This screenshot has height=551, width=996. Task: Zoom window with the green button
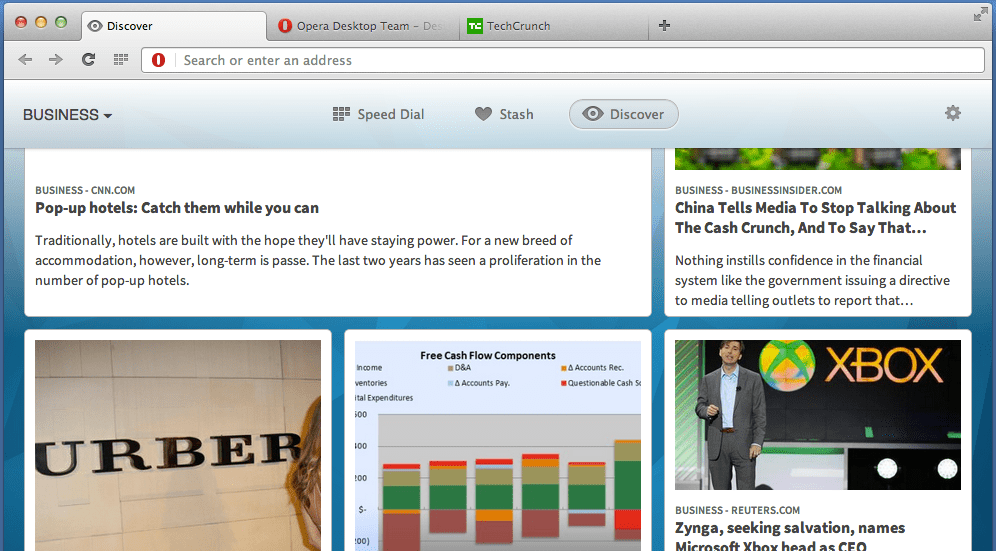pyautogui.click(x=62, y=23)
